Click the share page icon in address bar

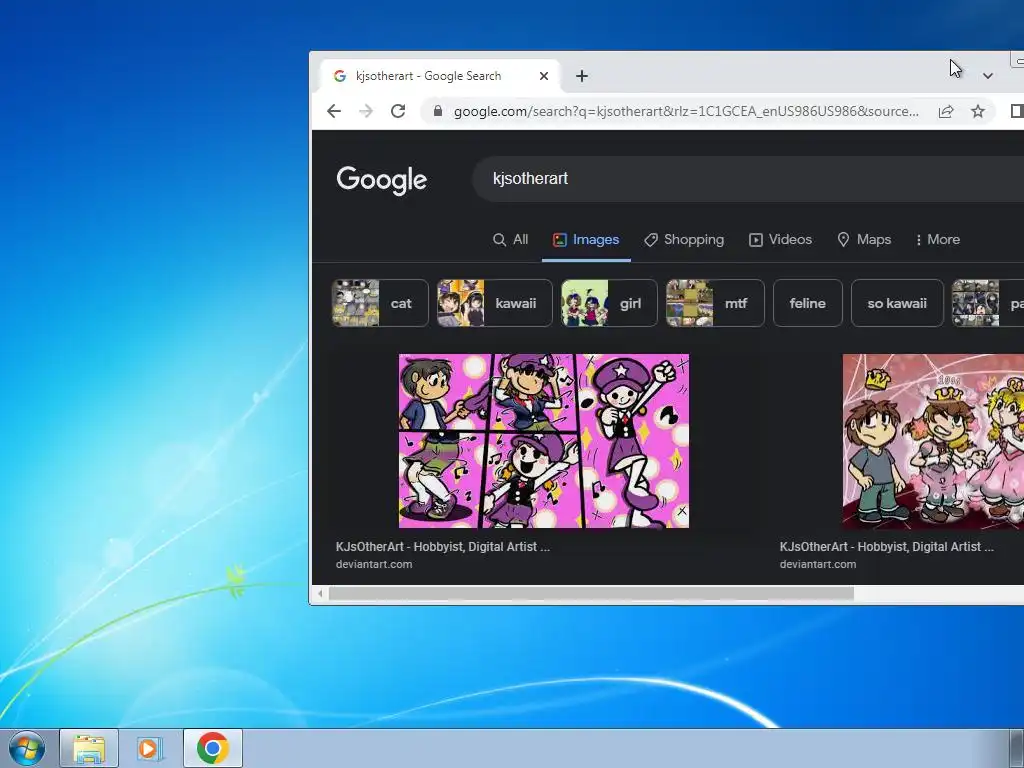(946, 112)
